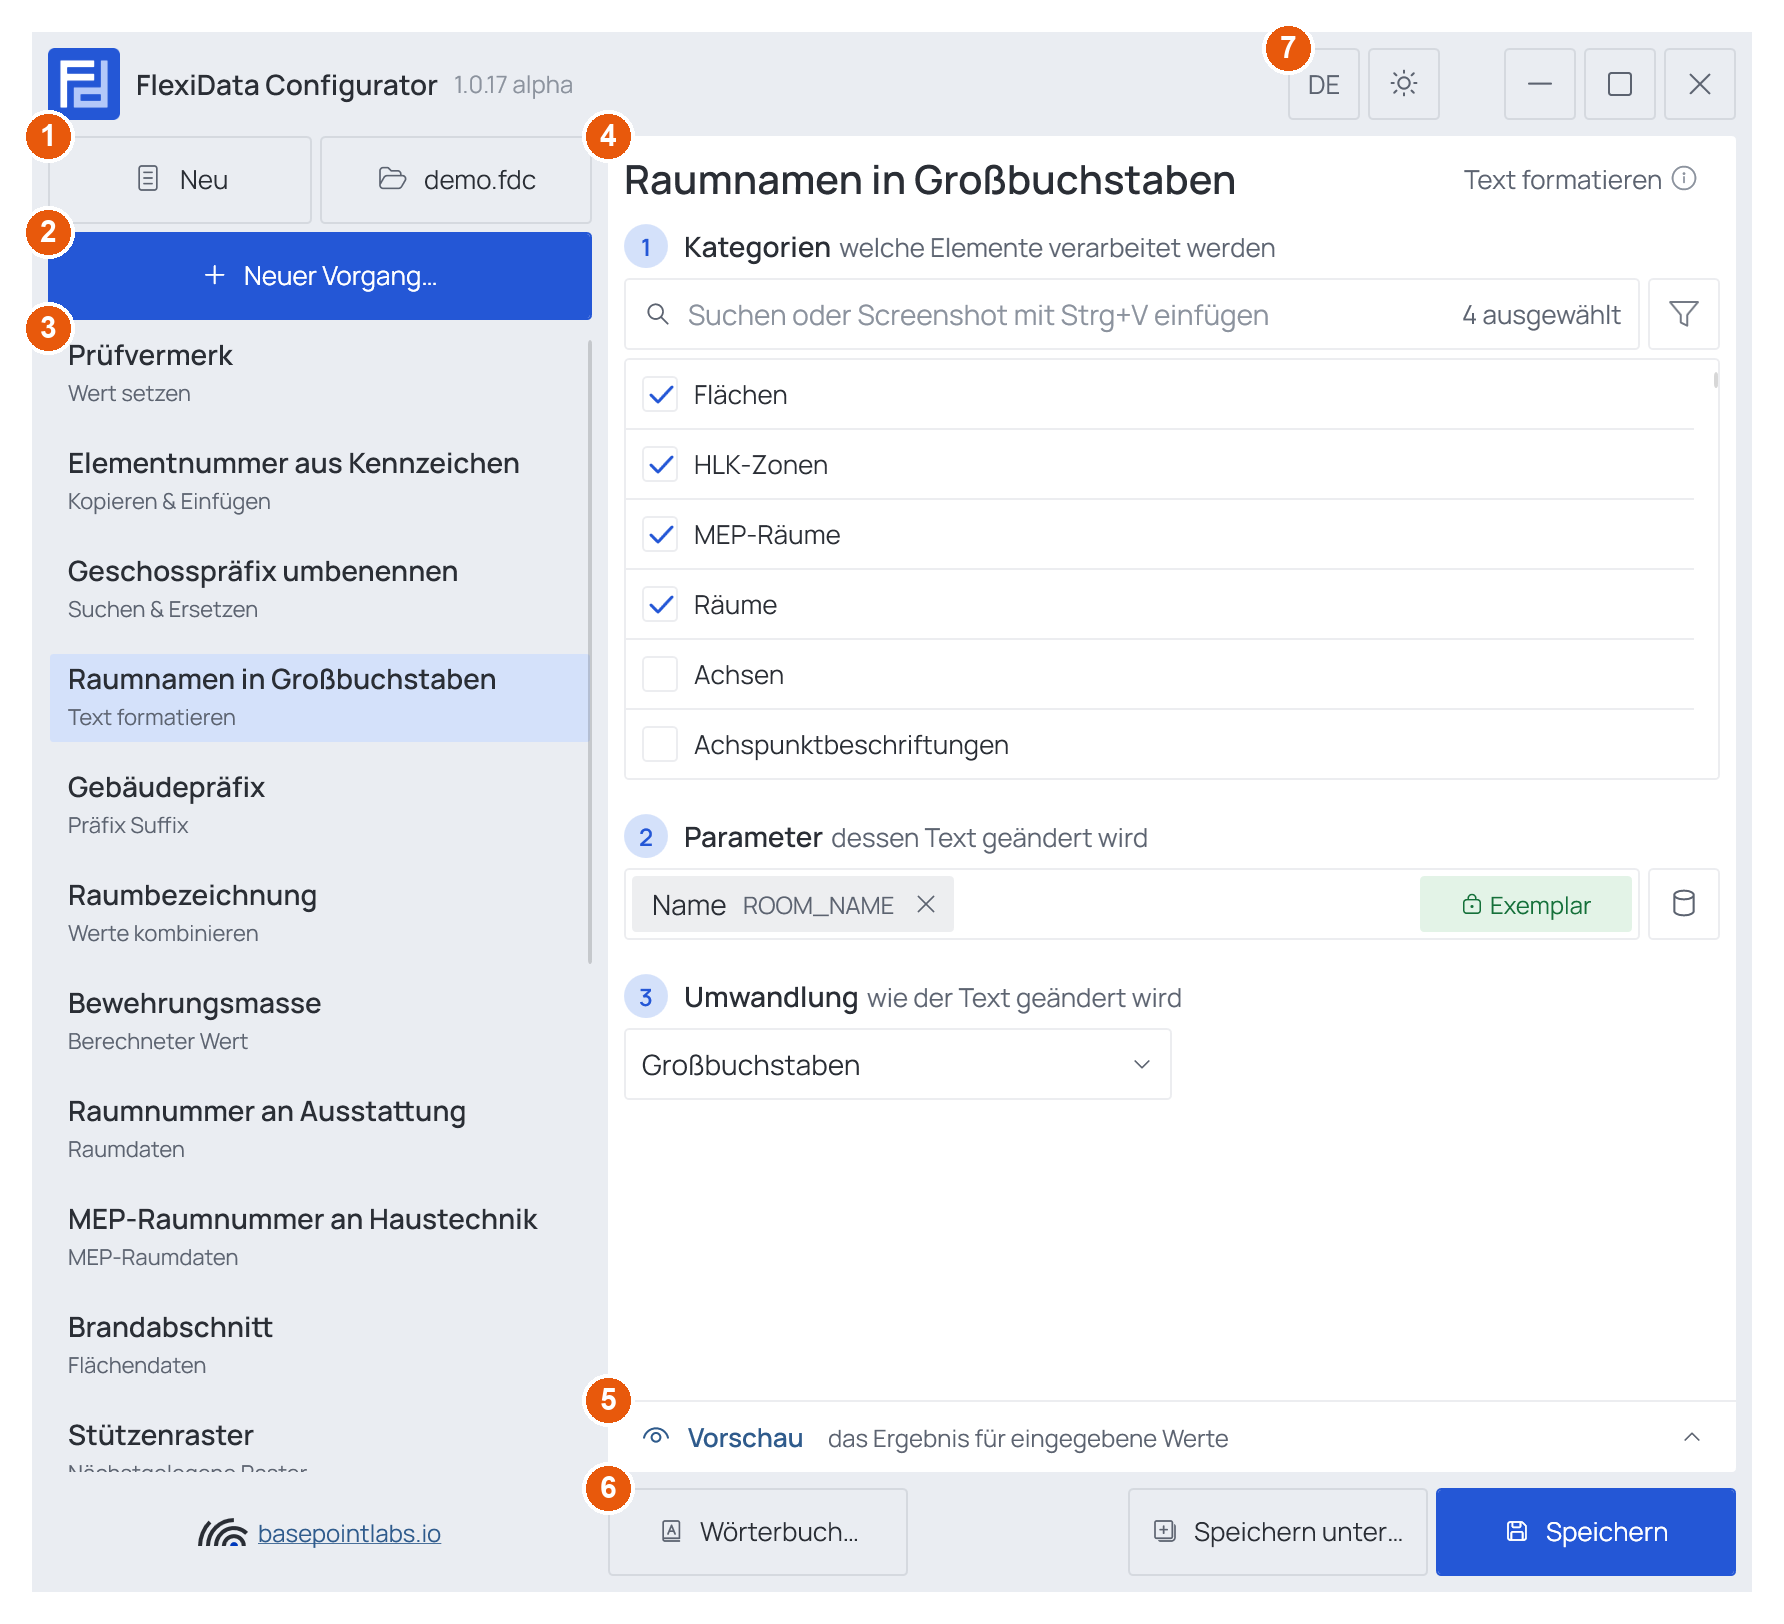
Task: Open the Großbuchstaben conversion dropdown
Action: [x=897, y=1064]
